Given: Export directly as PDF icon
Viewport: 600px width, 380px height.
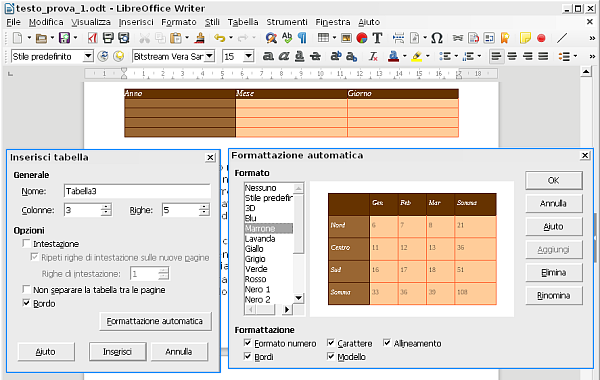Looking at the screenshot, I should (92, 38).
